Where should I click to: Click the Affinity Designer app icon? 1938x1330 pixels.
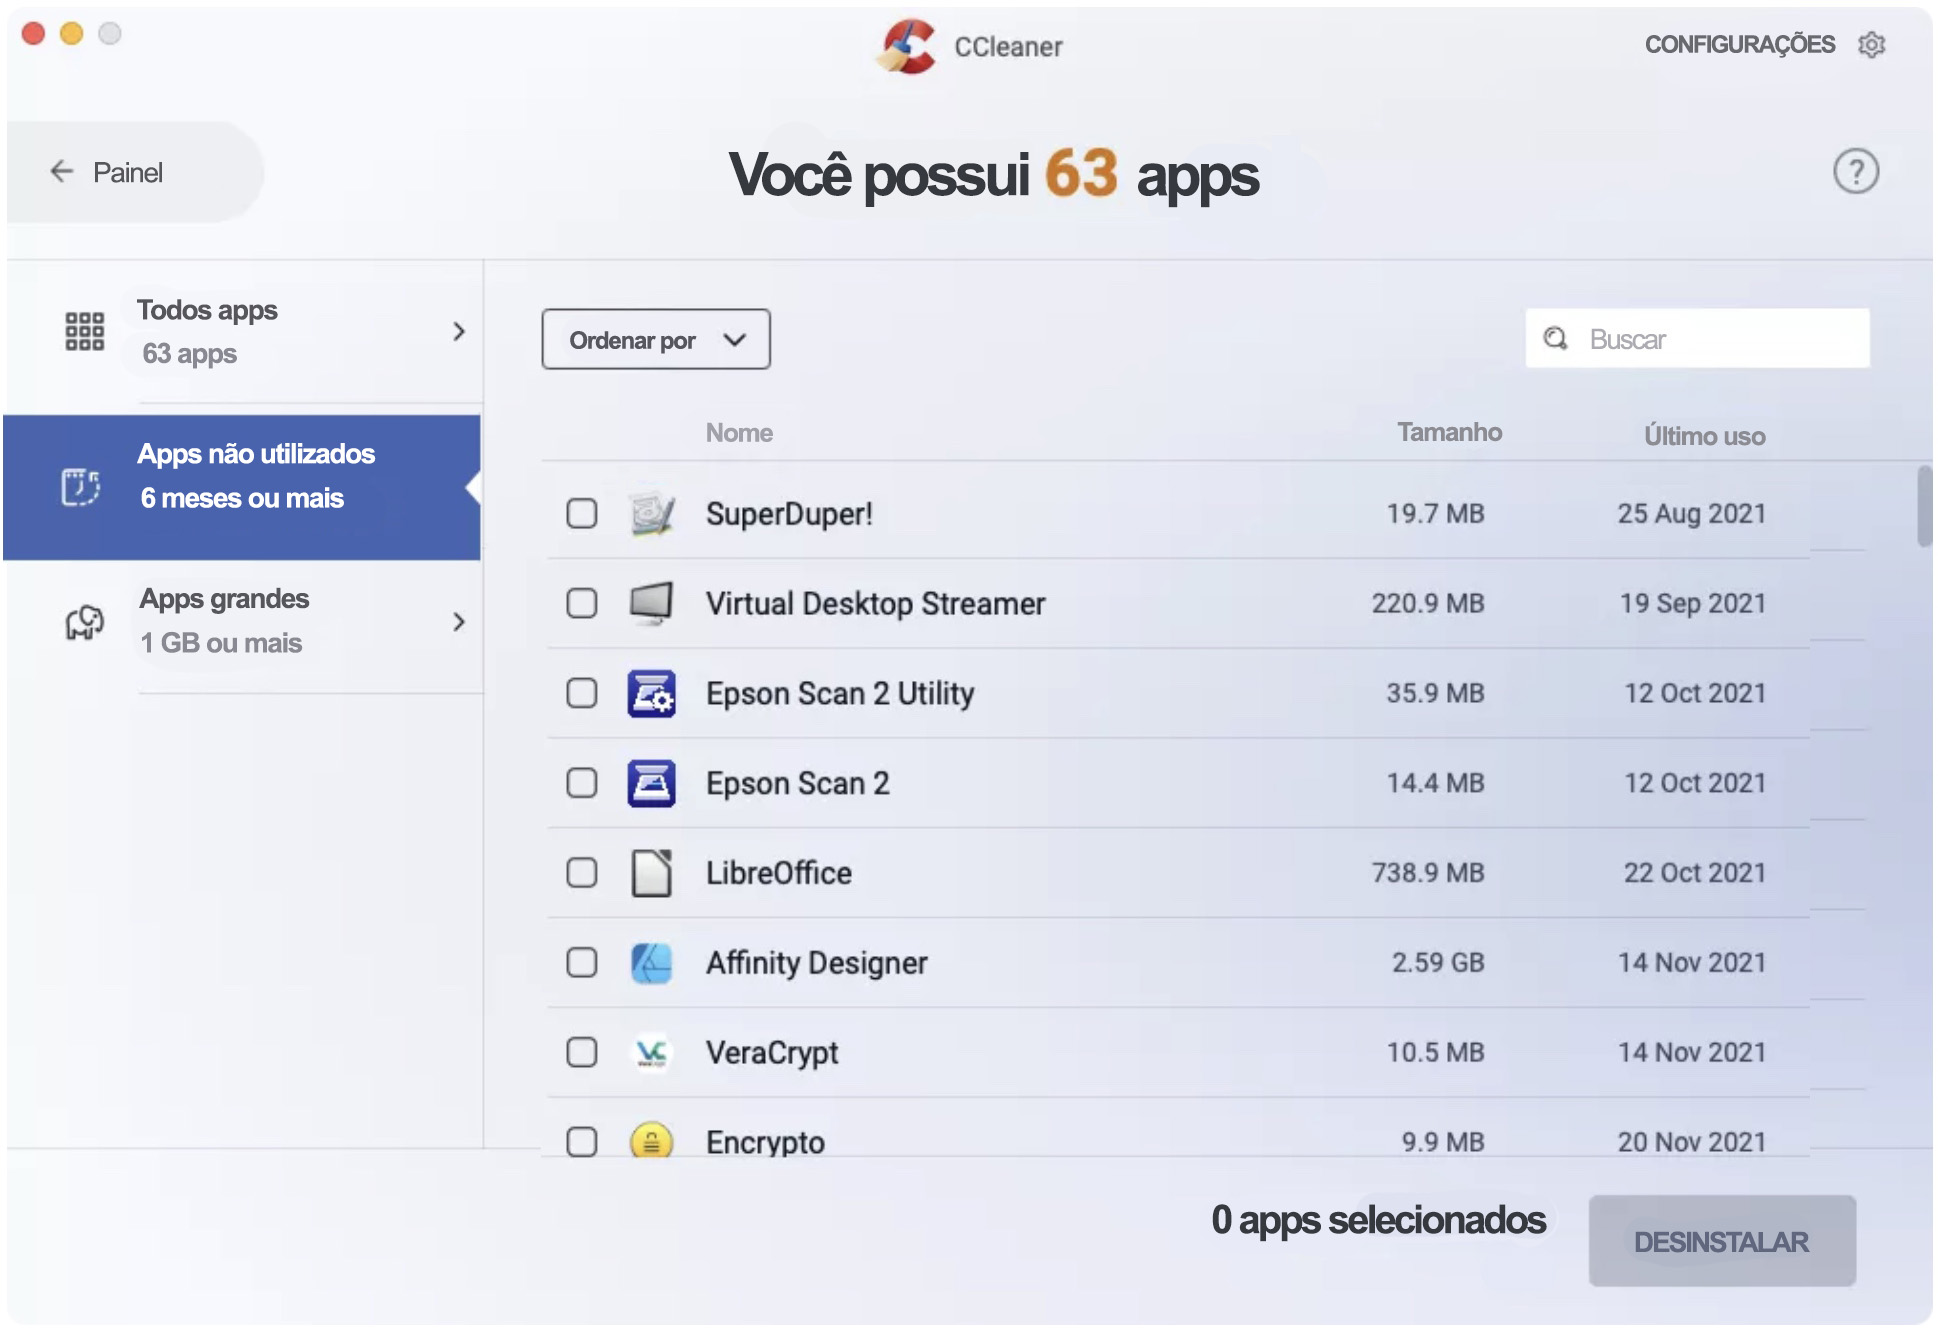point(652,963)
